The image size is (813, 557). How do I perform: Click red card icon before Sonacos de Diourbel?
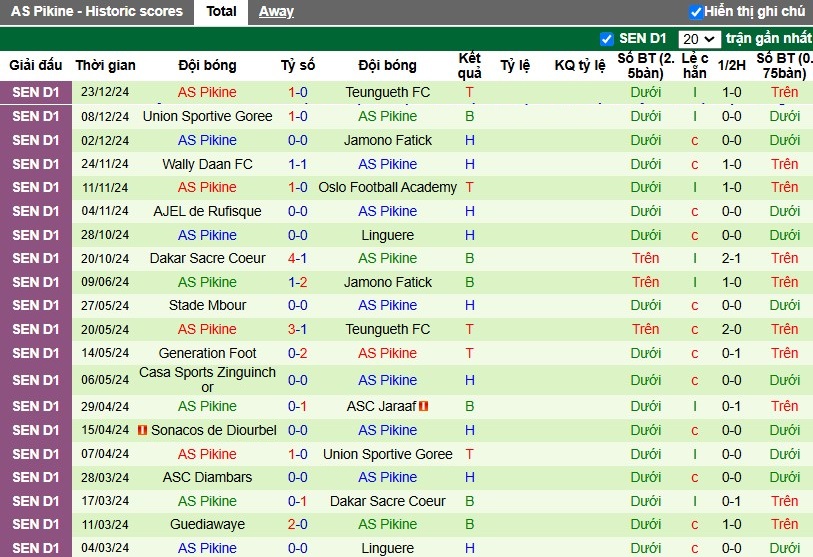click(143, 430)
